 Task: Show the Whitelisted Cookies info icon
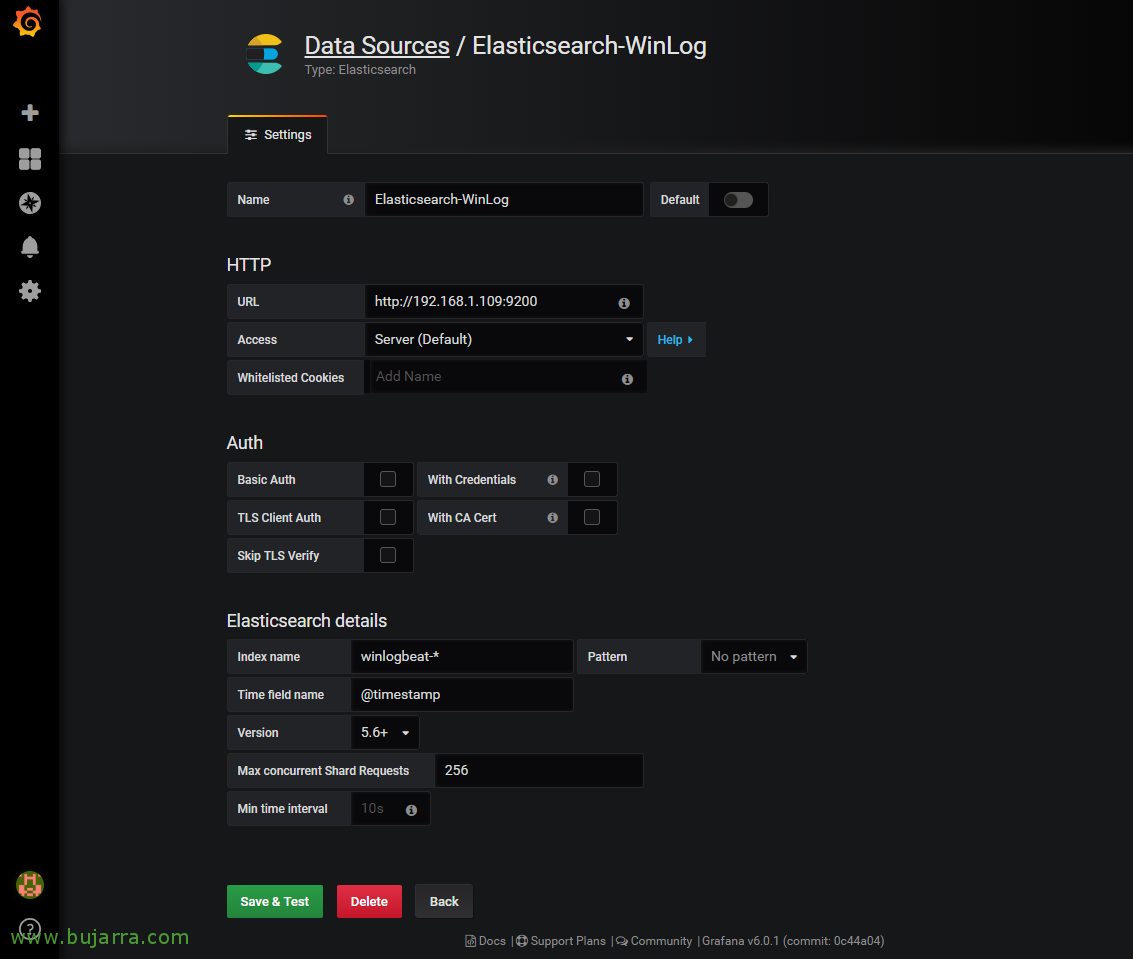pos(627,379)
